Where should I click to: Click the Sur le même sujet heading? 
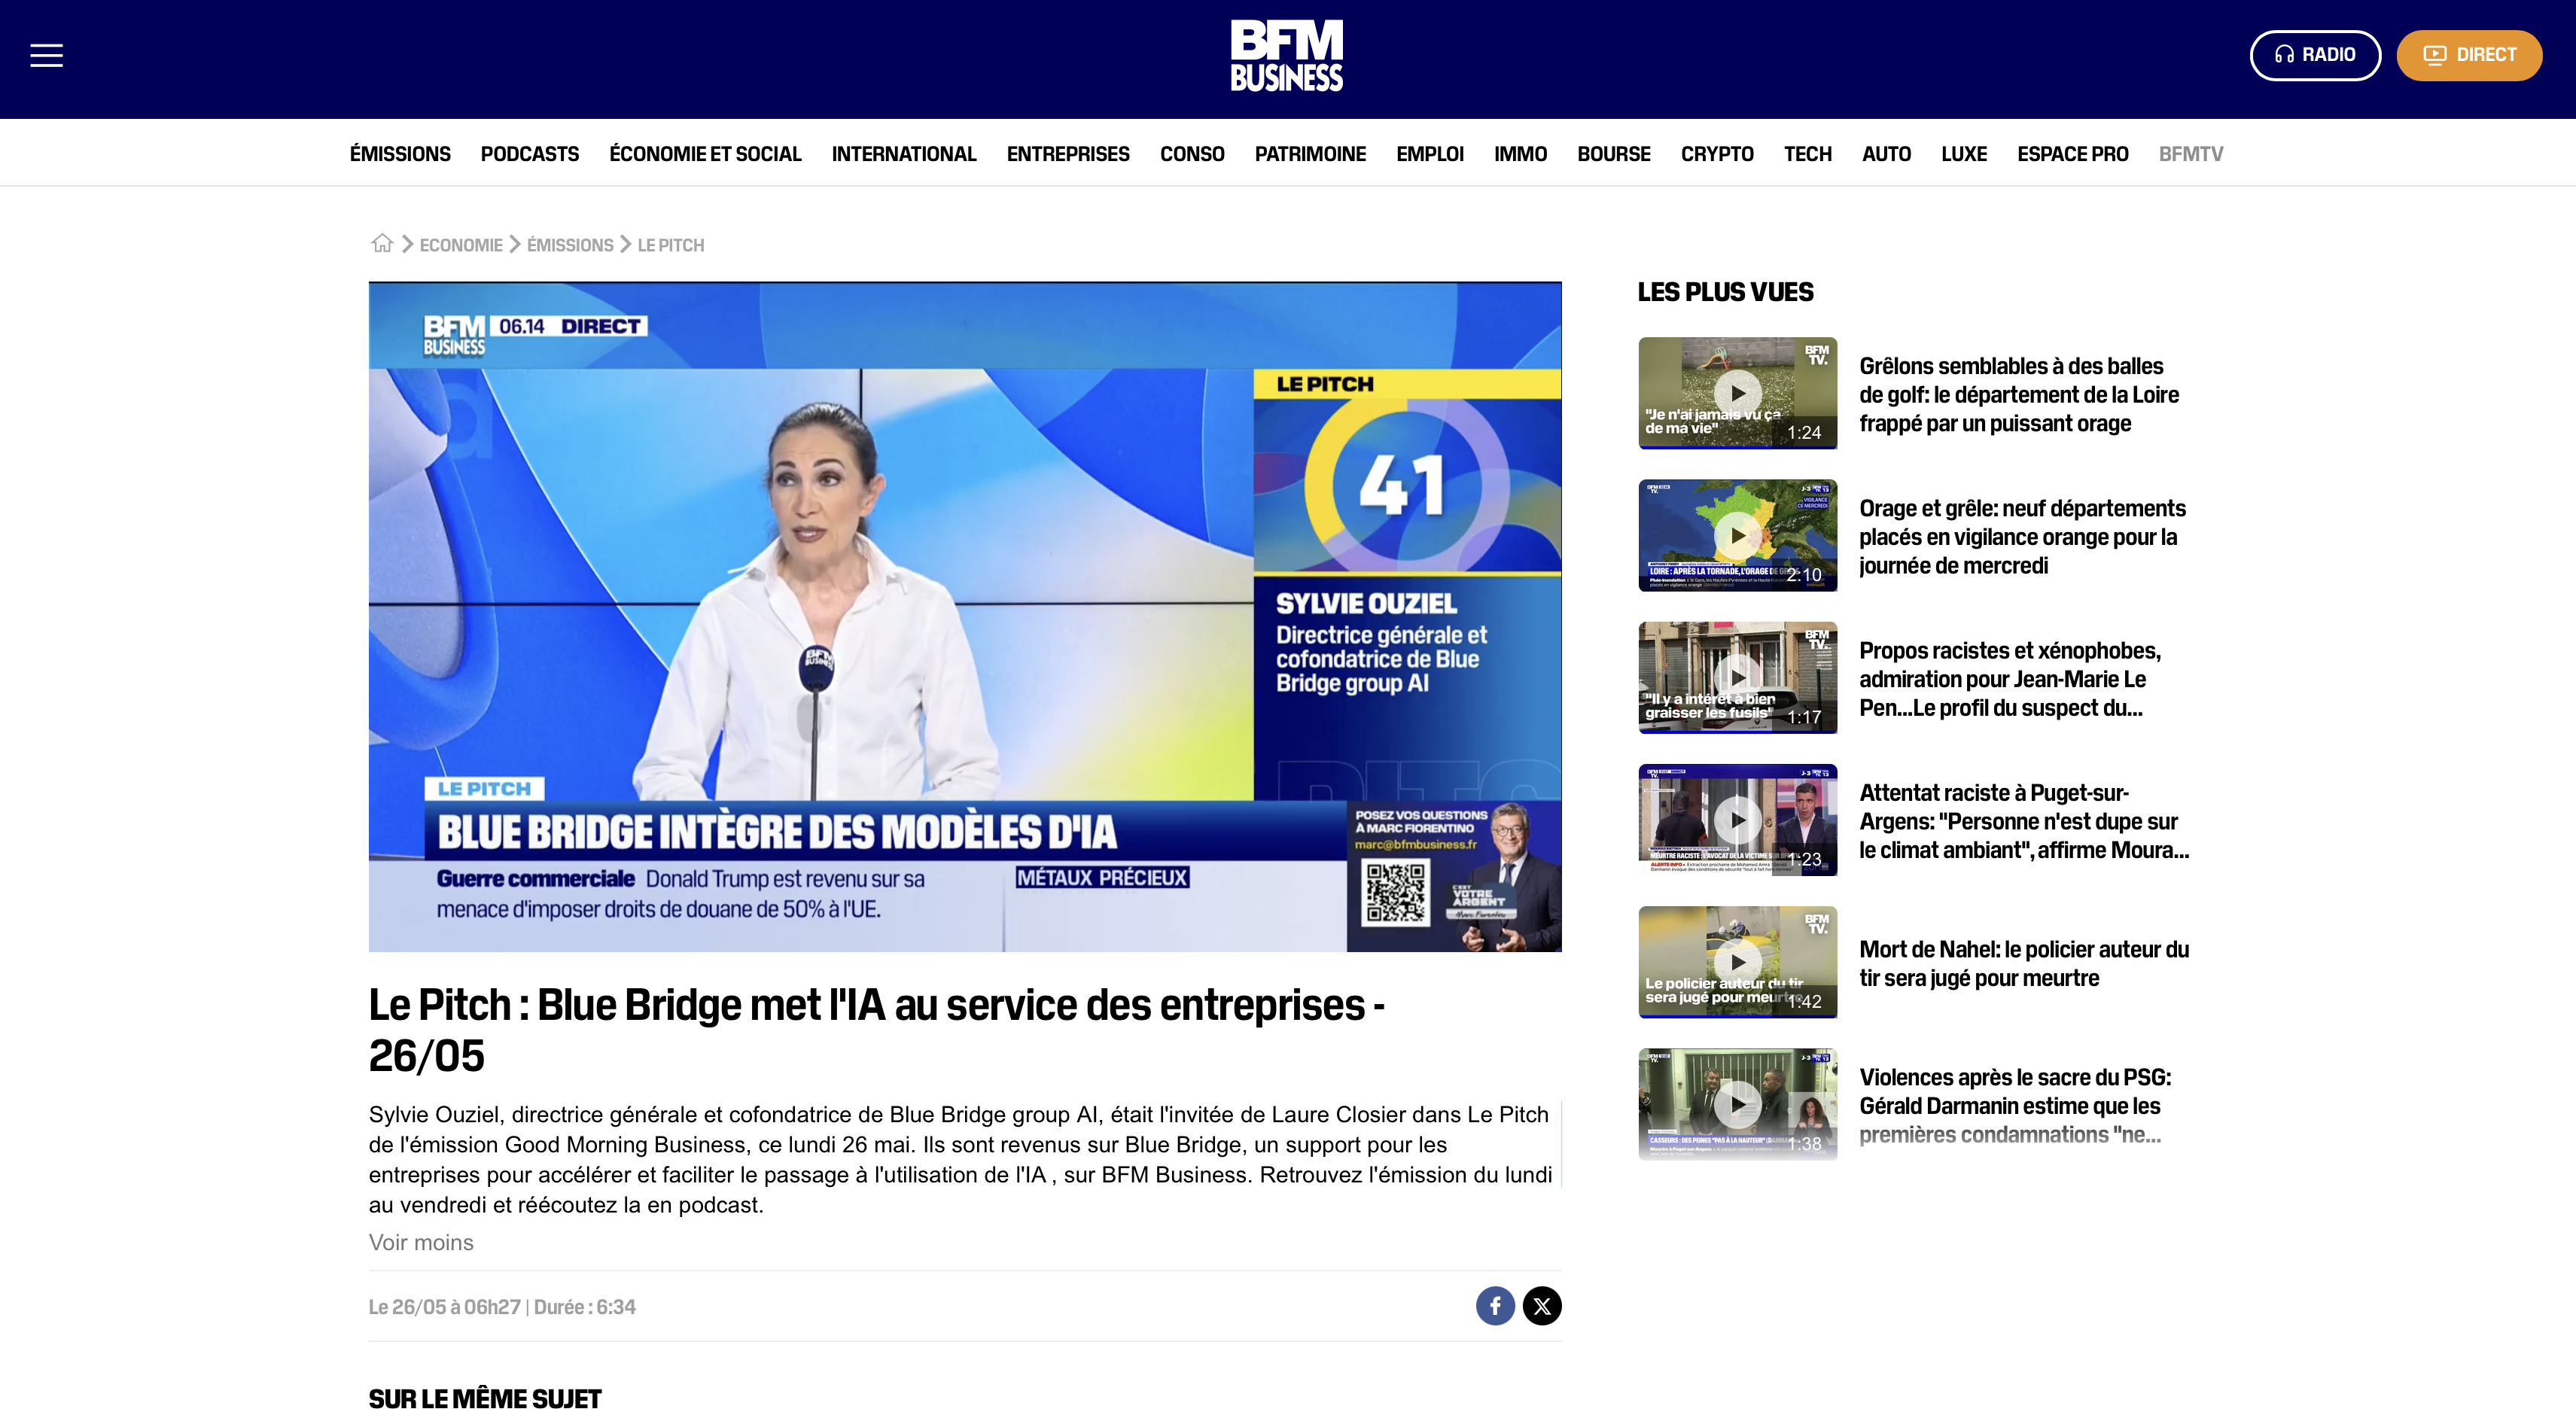[x=485, y=1398]
